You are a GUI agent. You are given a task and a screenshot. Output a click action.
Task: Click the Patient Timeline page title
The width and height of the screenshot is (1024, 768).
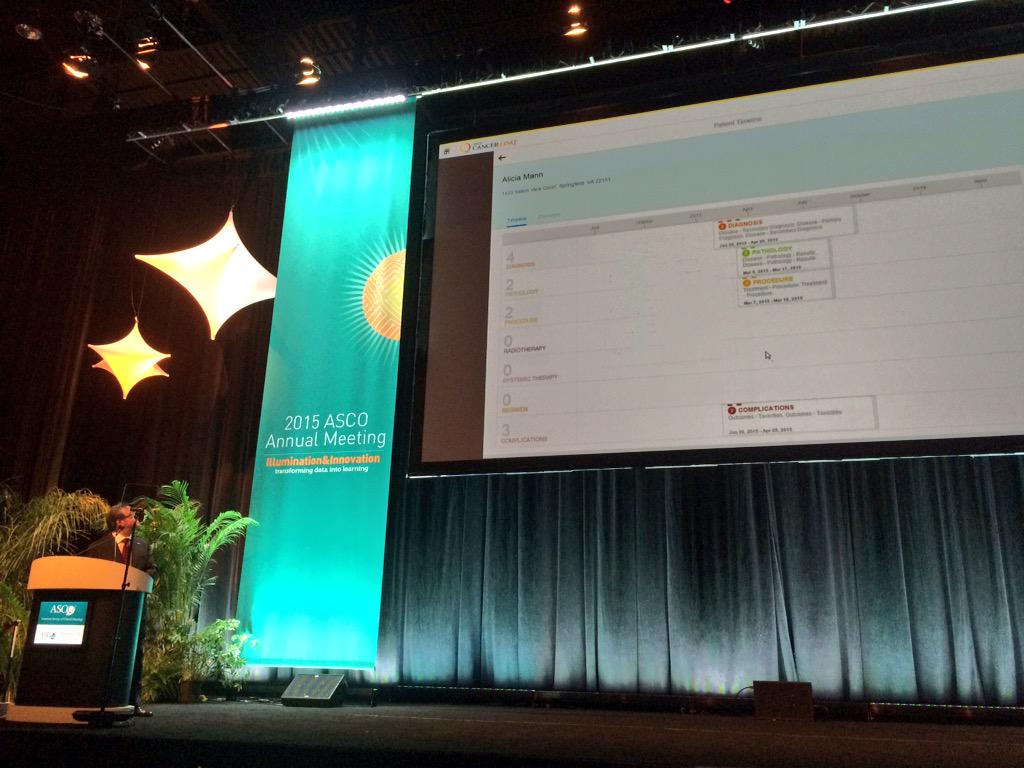pyautogui.click(x=737, y=122)
